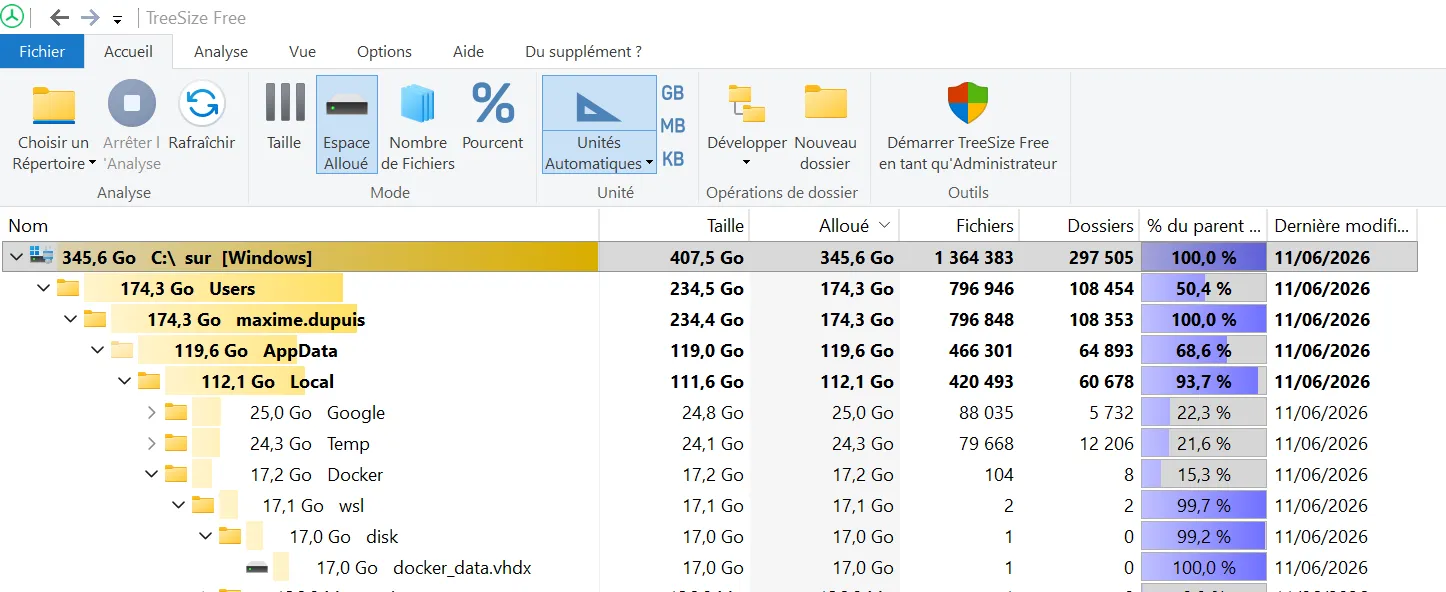The height and width of the screenshot is (592, 1446).
Task: Sort by % du parent column header
Action: point(1203,226)
